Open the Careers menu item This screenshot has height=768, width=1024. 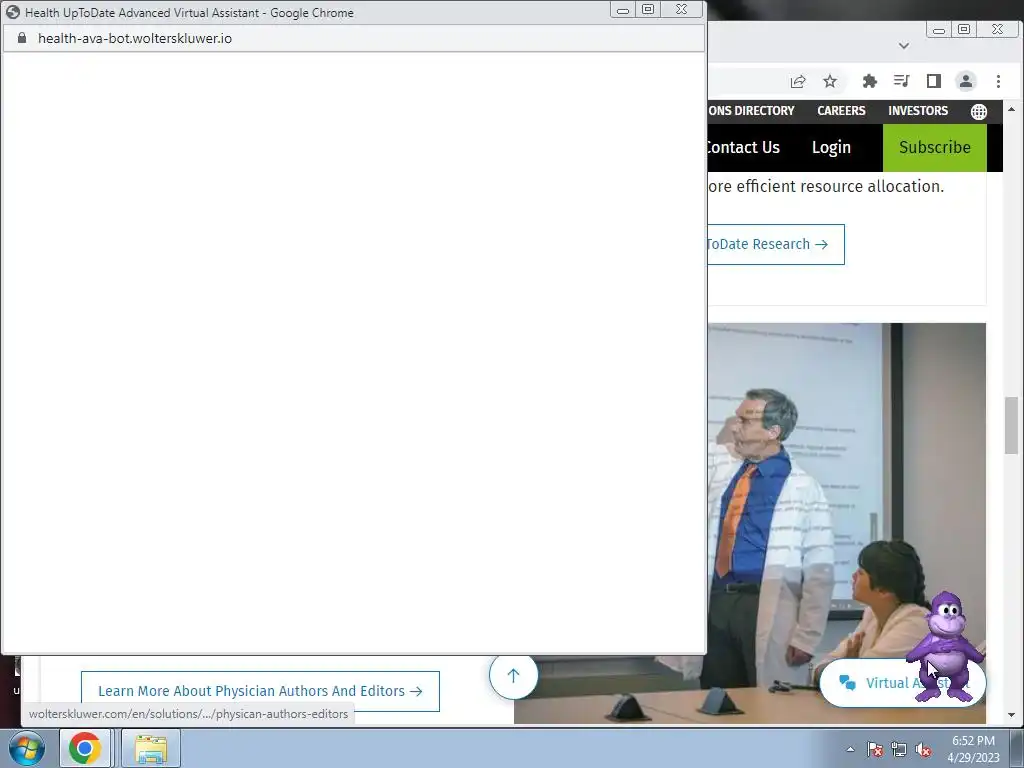tap(841, 111)
